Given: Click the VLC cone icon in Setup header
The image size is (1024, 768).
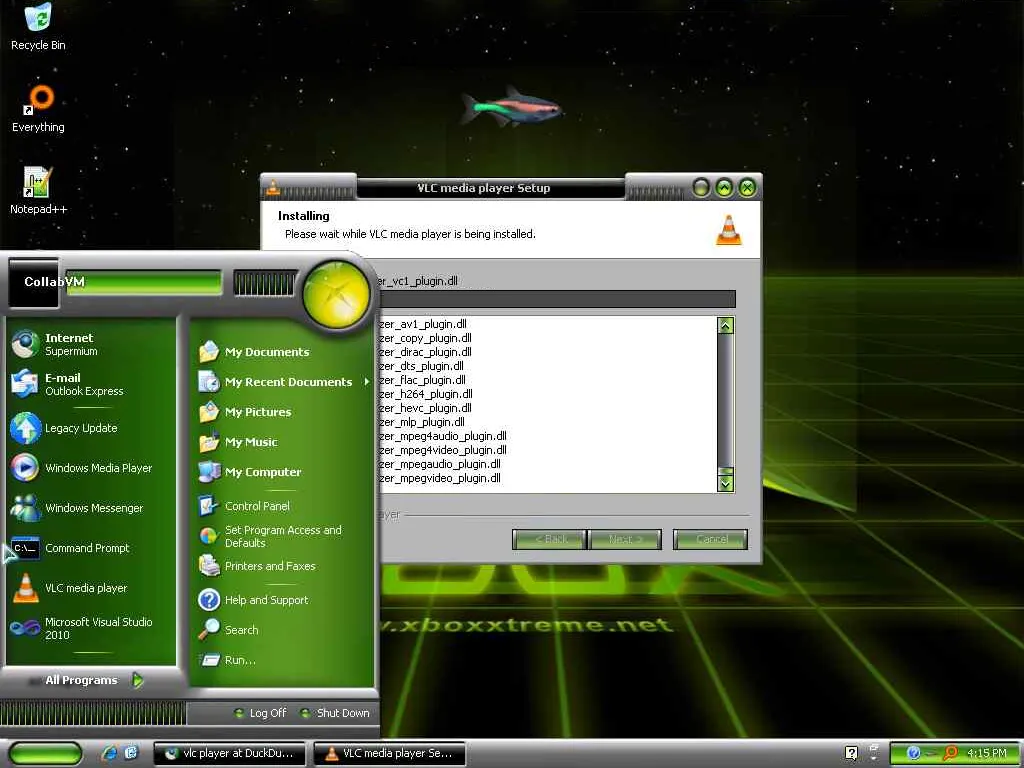Looking at the screenshot, I should (x=728, y=230).
